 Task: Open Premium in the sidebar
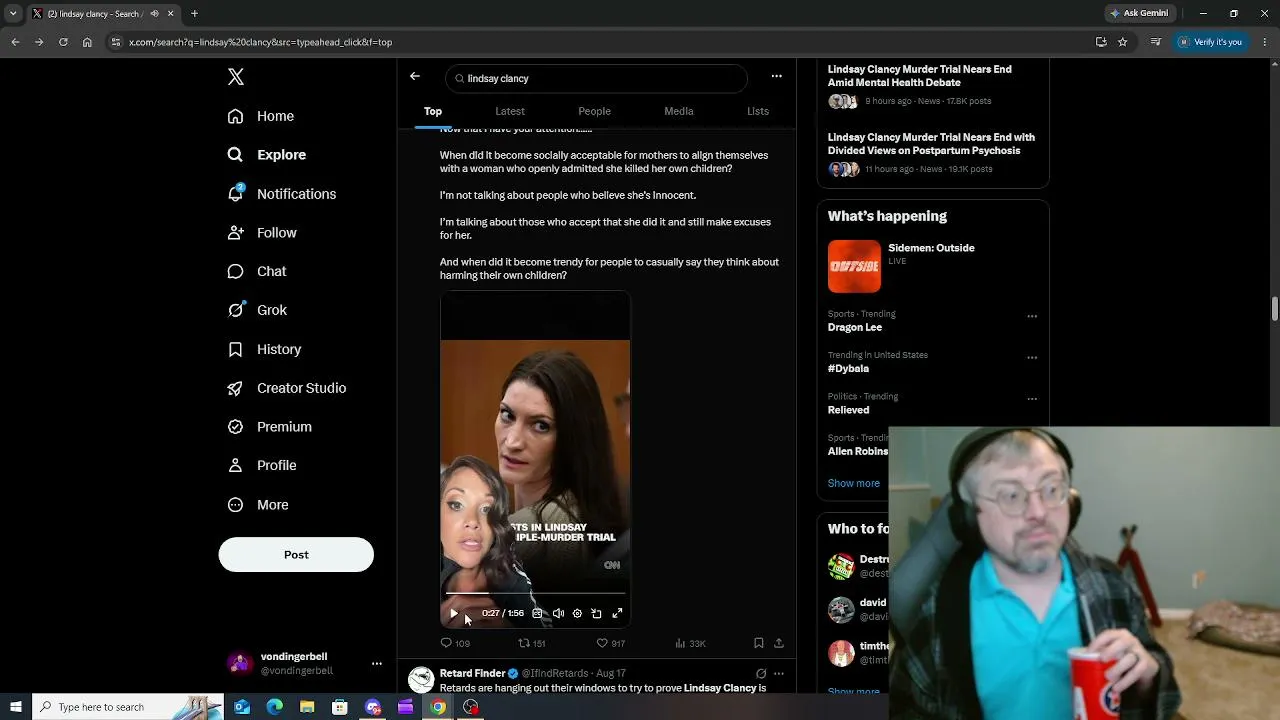269,427
